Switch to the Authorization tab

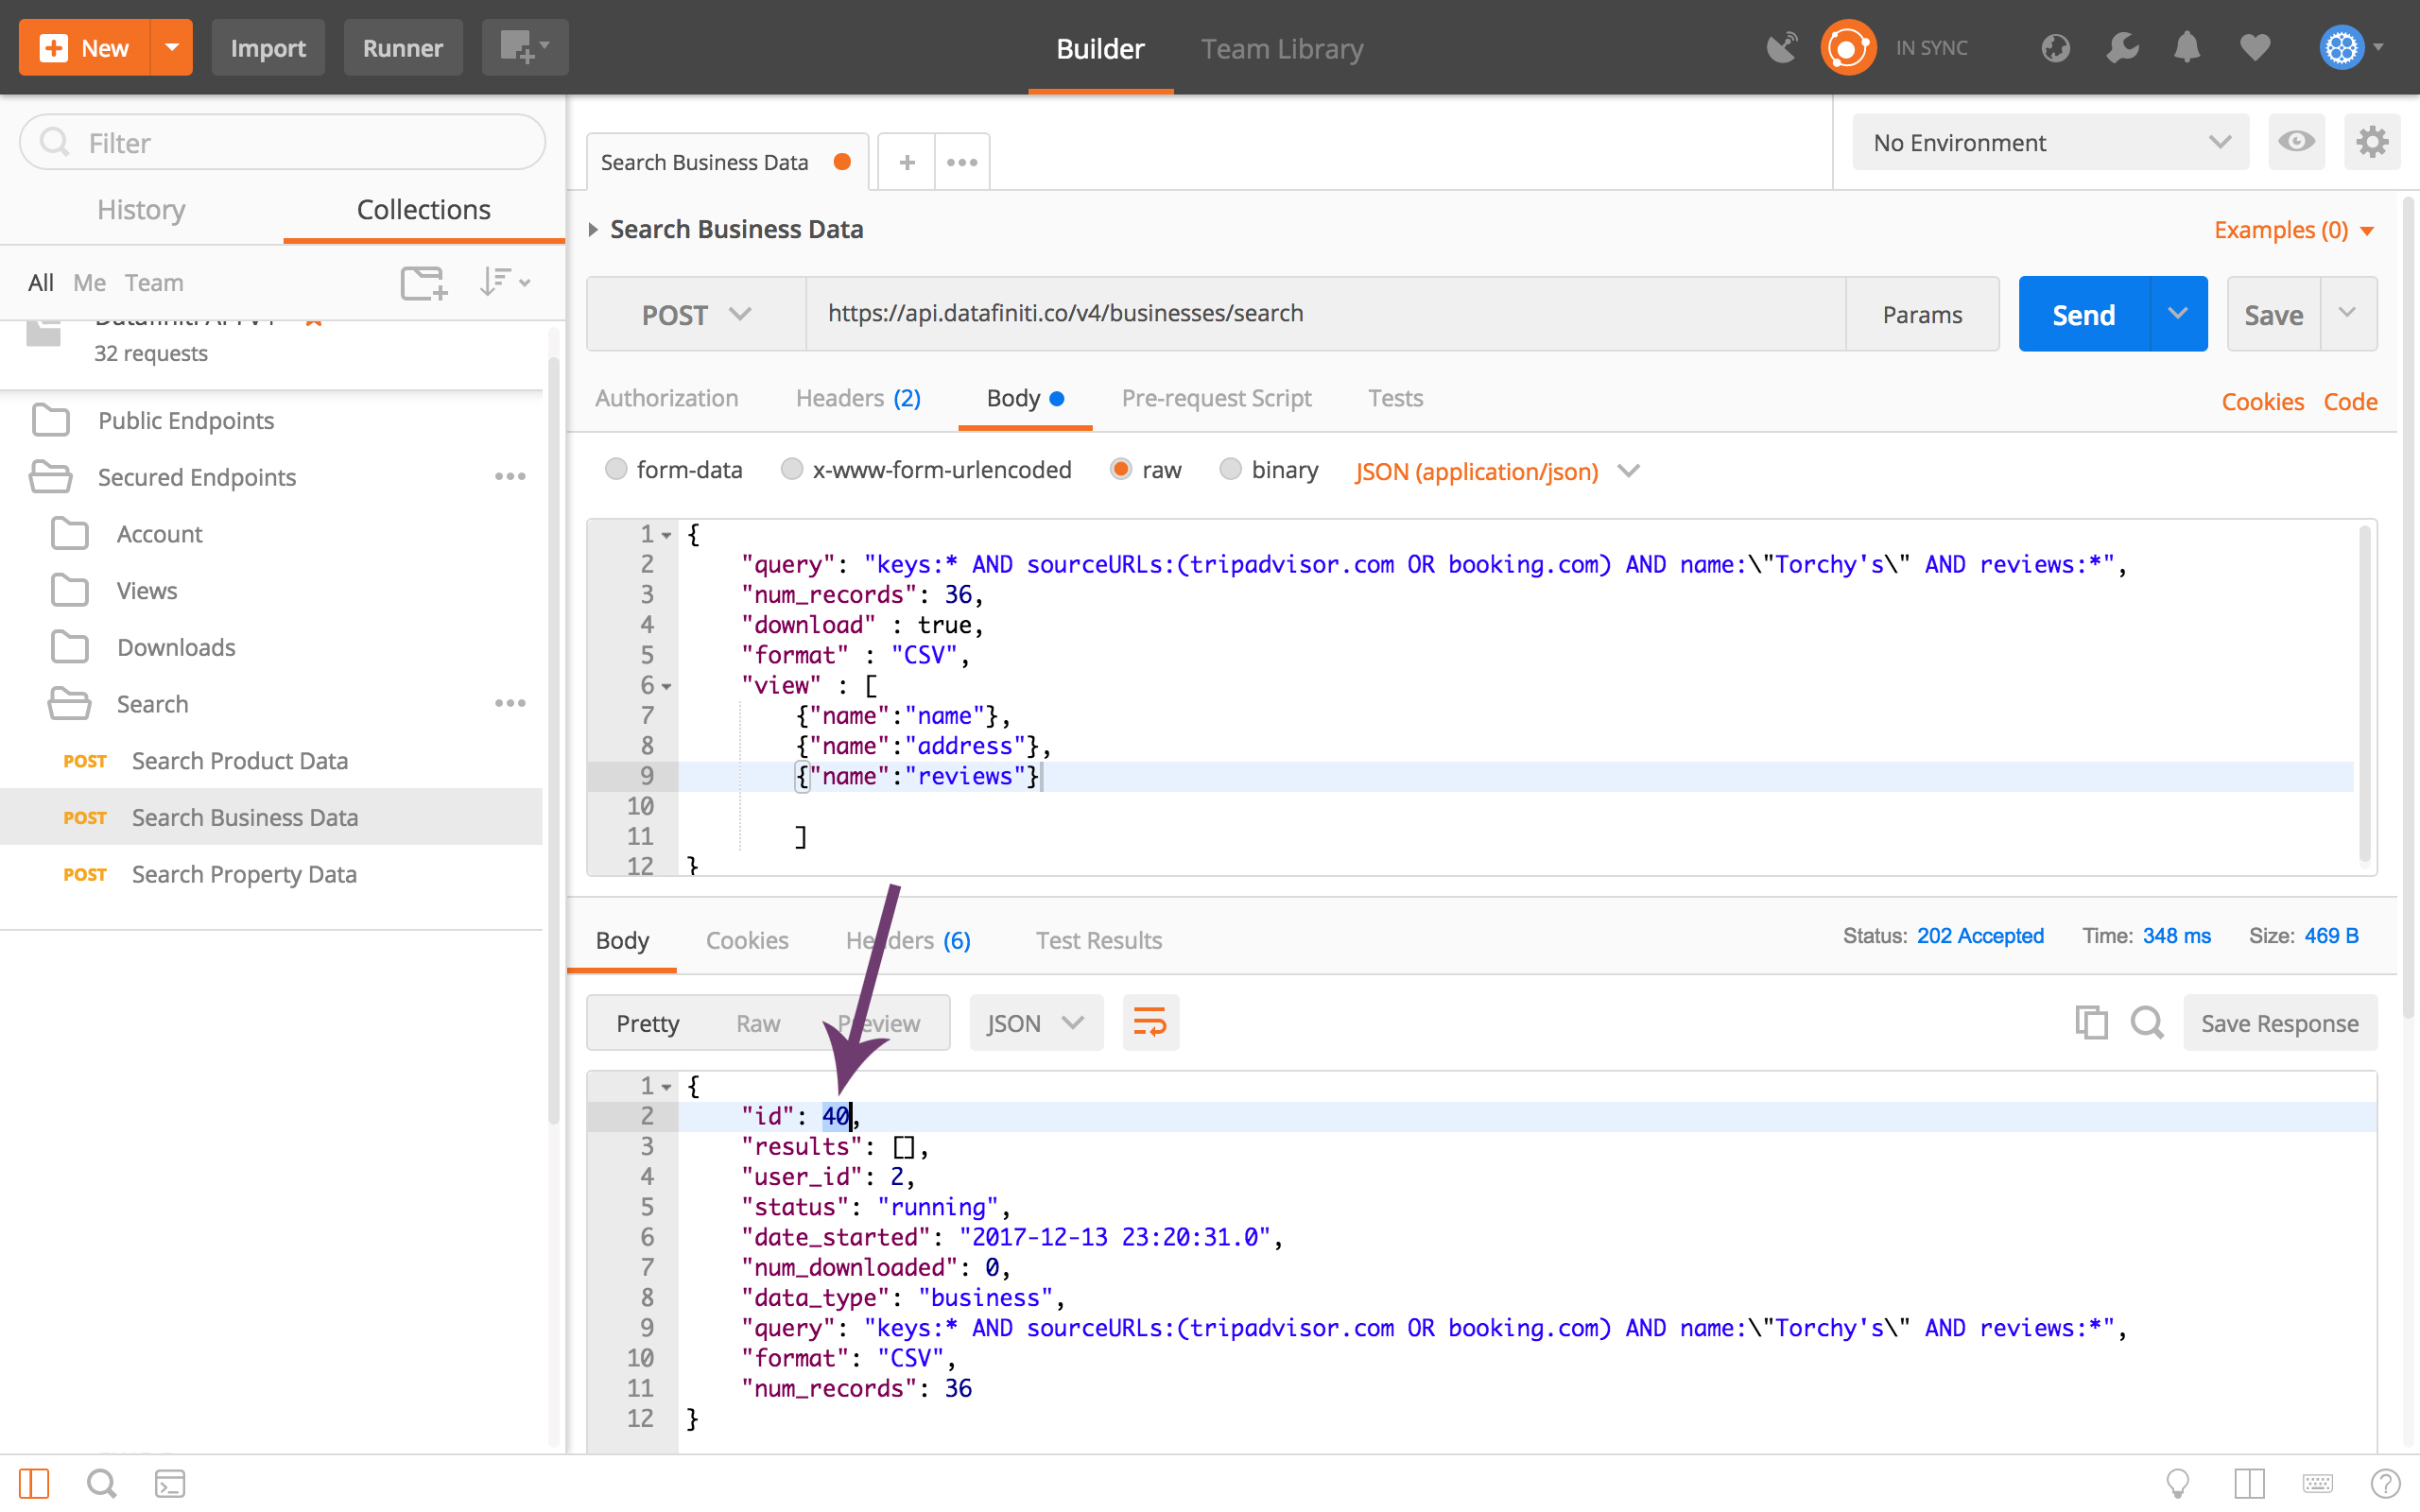click(x=665, y=397)
